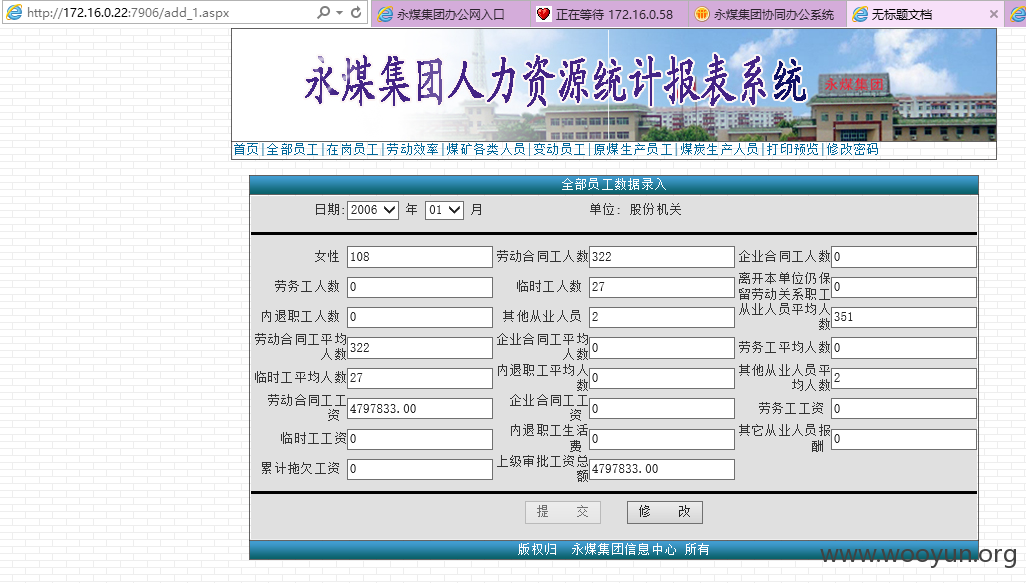Open 原煤生产员工 navigation link
The image size is (1026, 583).
(x=633, y=149)
